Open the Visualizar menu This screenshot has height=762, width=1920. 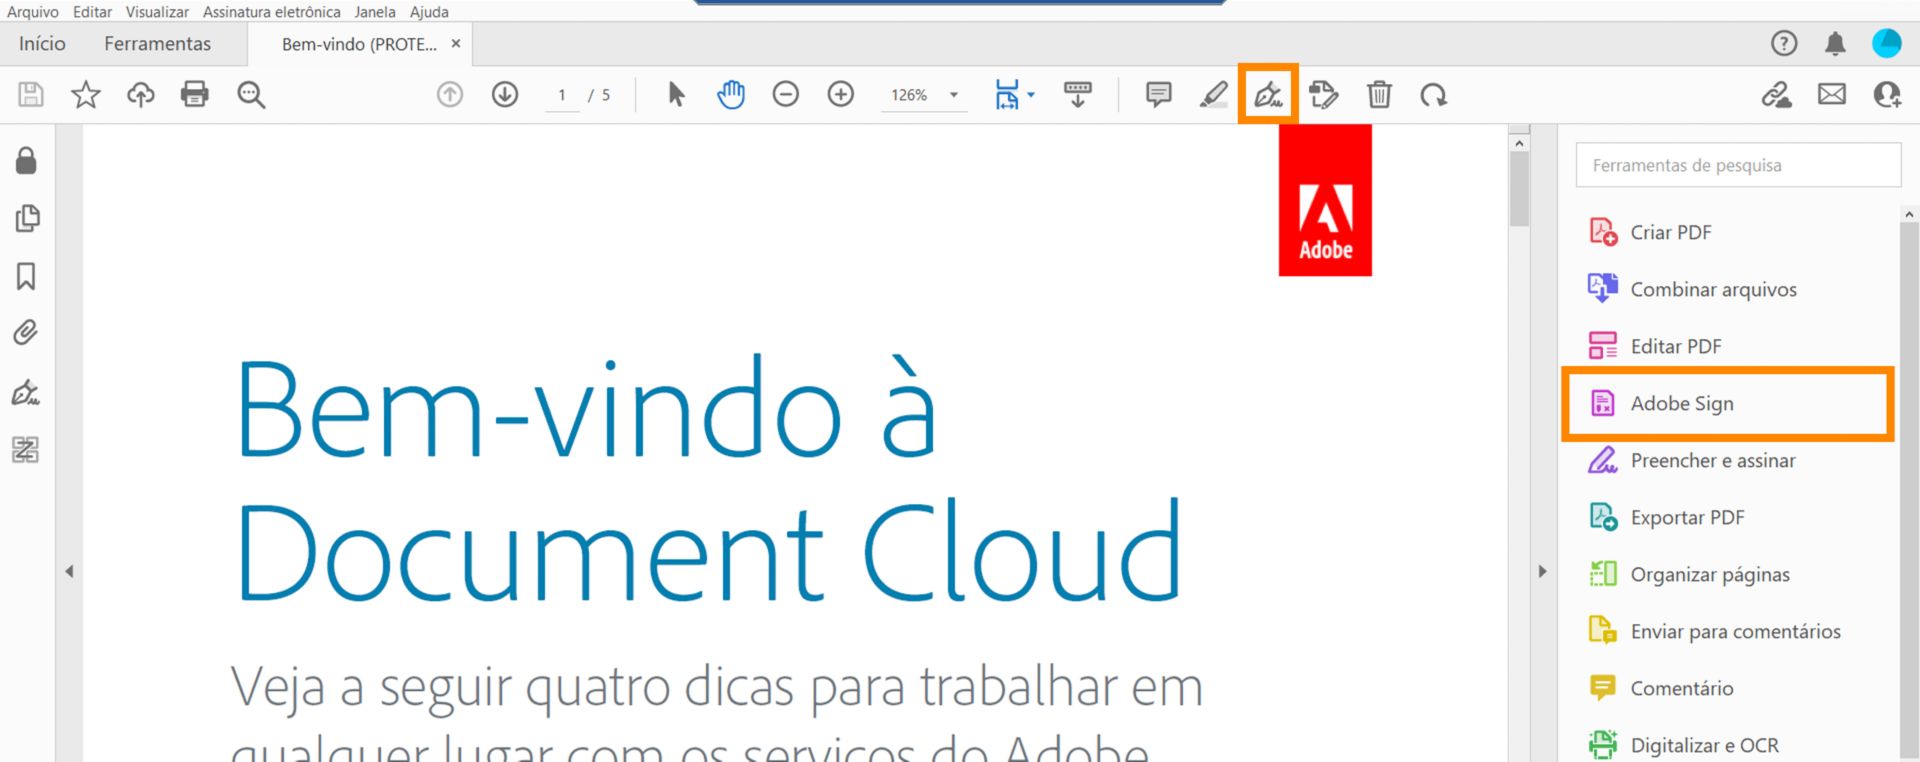[157, 12]
